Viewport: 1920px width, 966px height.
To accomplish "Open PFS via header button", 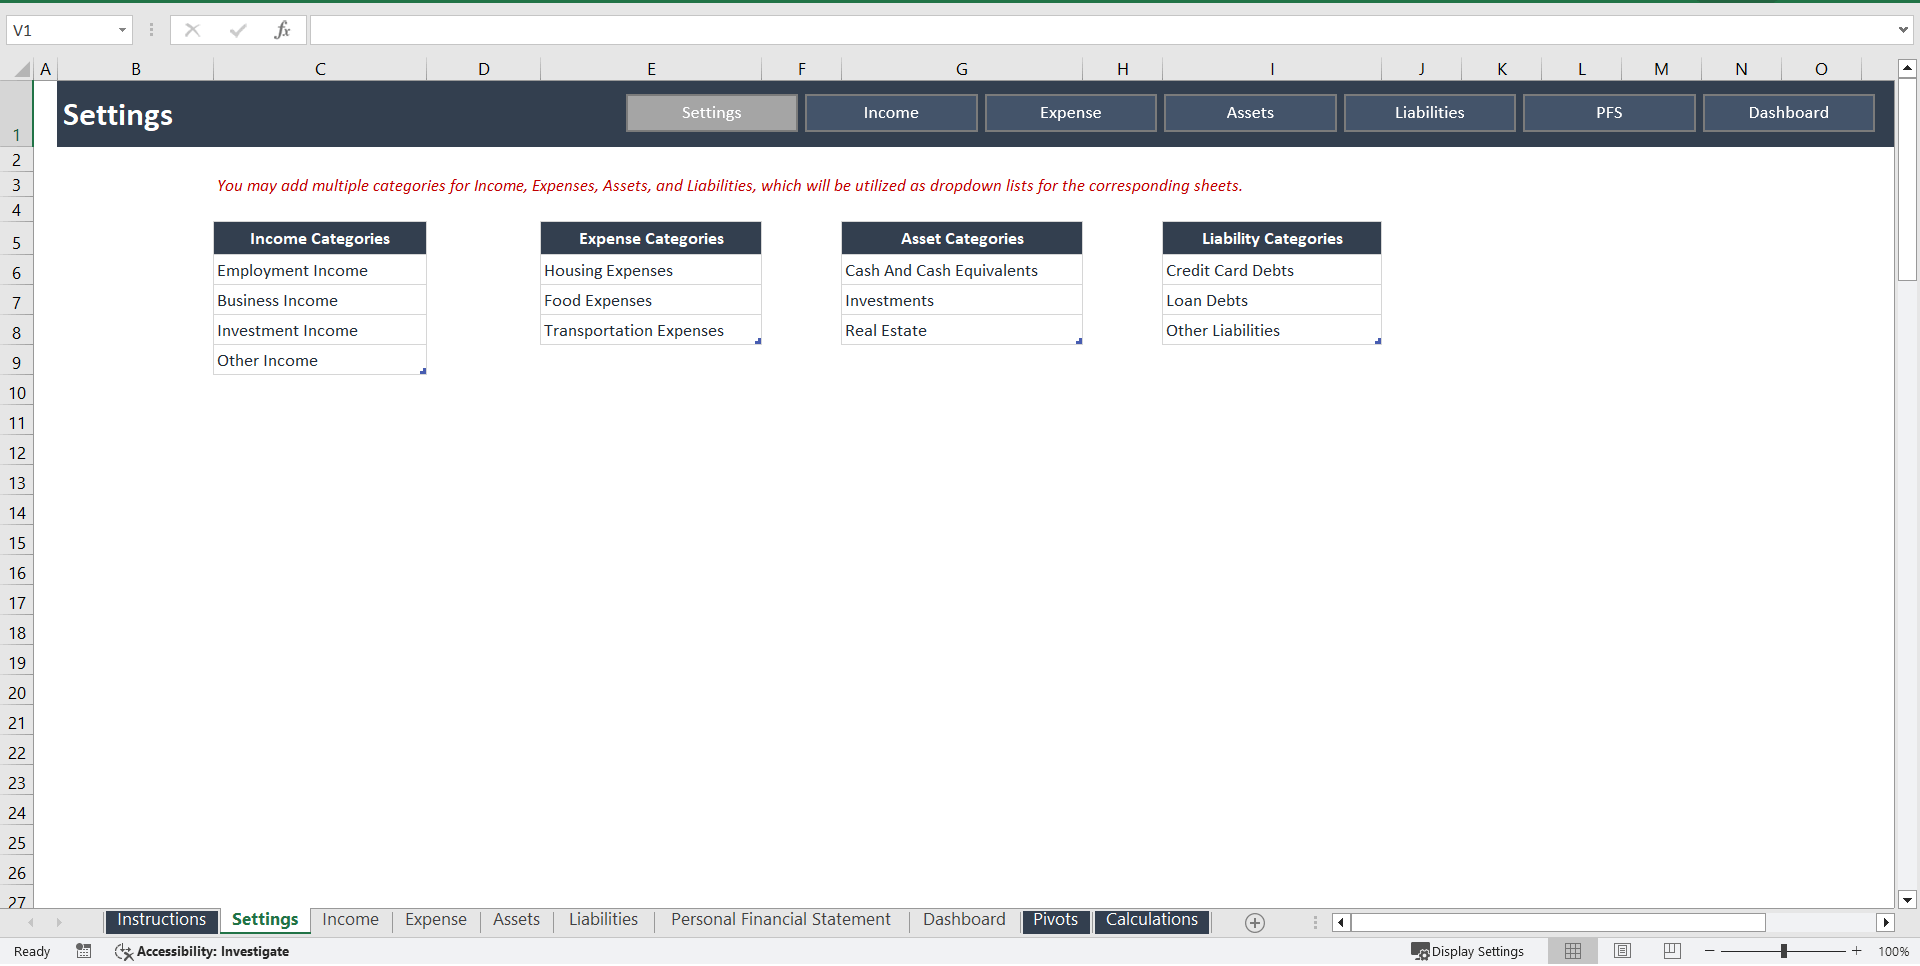I will click(x=1609, y=113).
